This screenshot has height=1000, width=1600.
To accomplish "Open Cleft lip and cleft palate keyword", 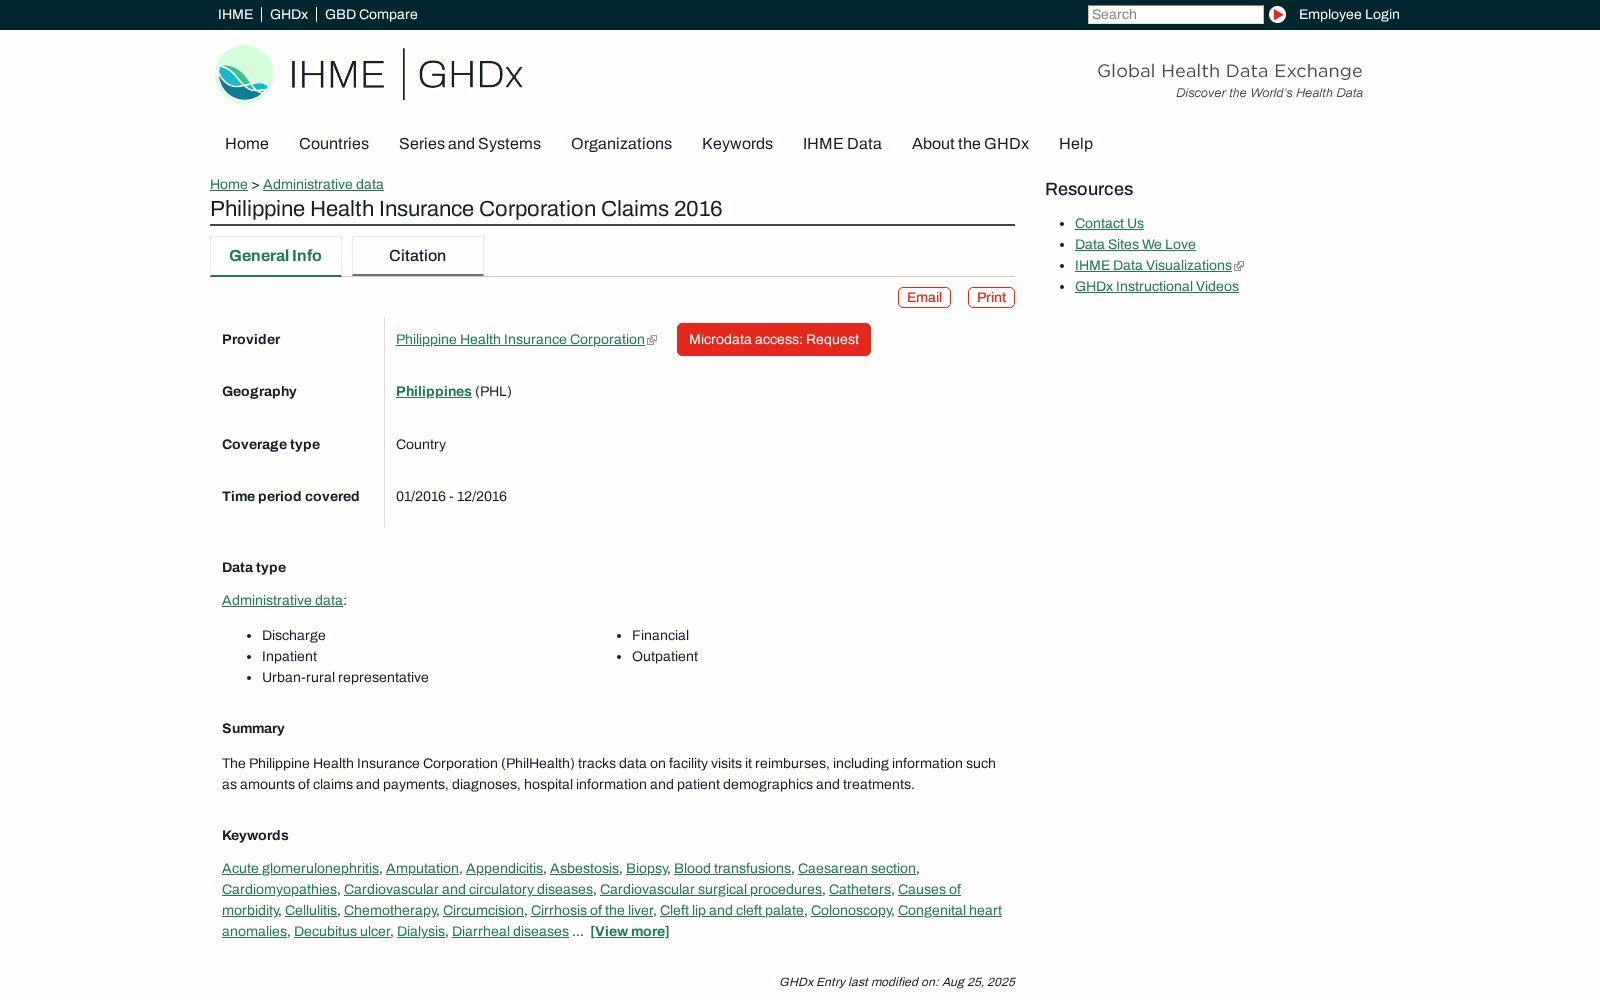I will 732,911.
